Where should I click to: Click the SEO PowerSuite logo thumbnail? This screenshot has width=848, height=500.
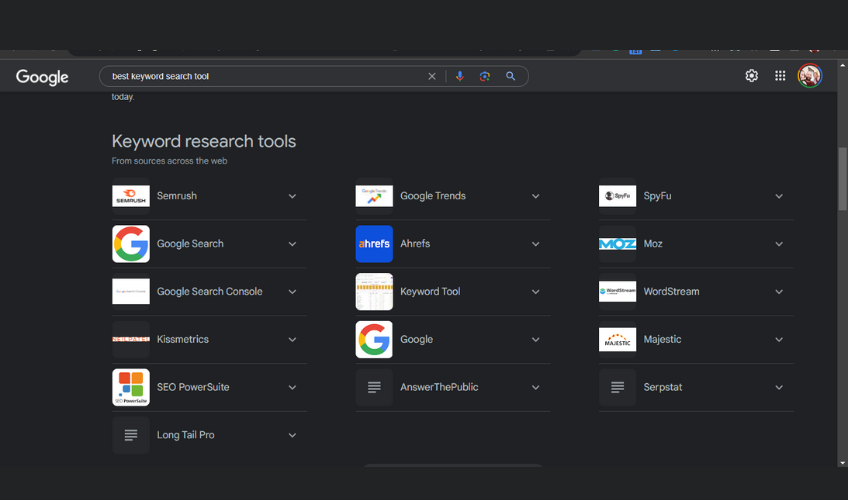click(x=131, y=387)
